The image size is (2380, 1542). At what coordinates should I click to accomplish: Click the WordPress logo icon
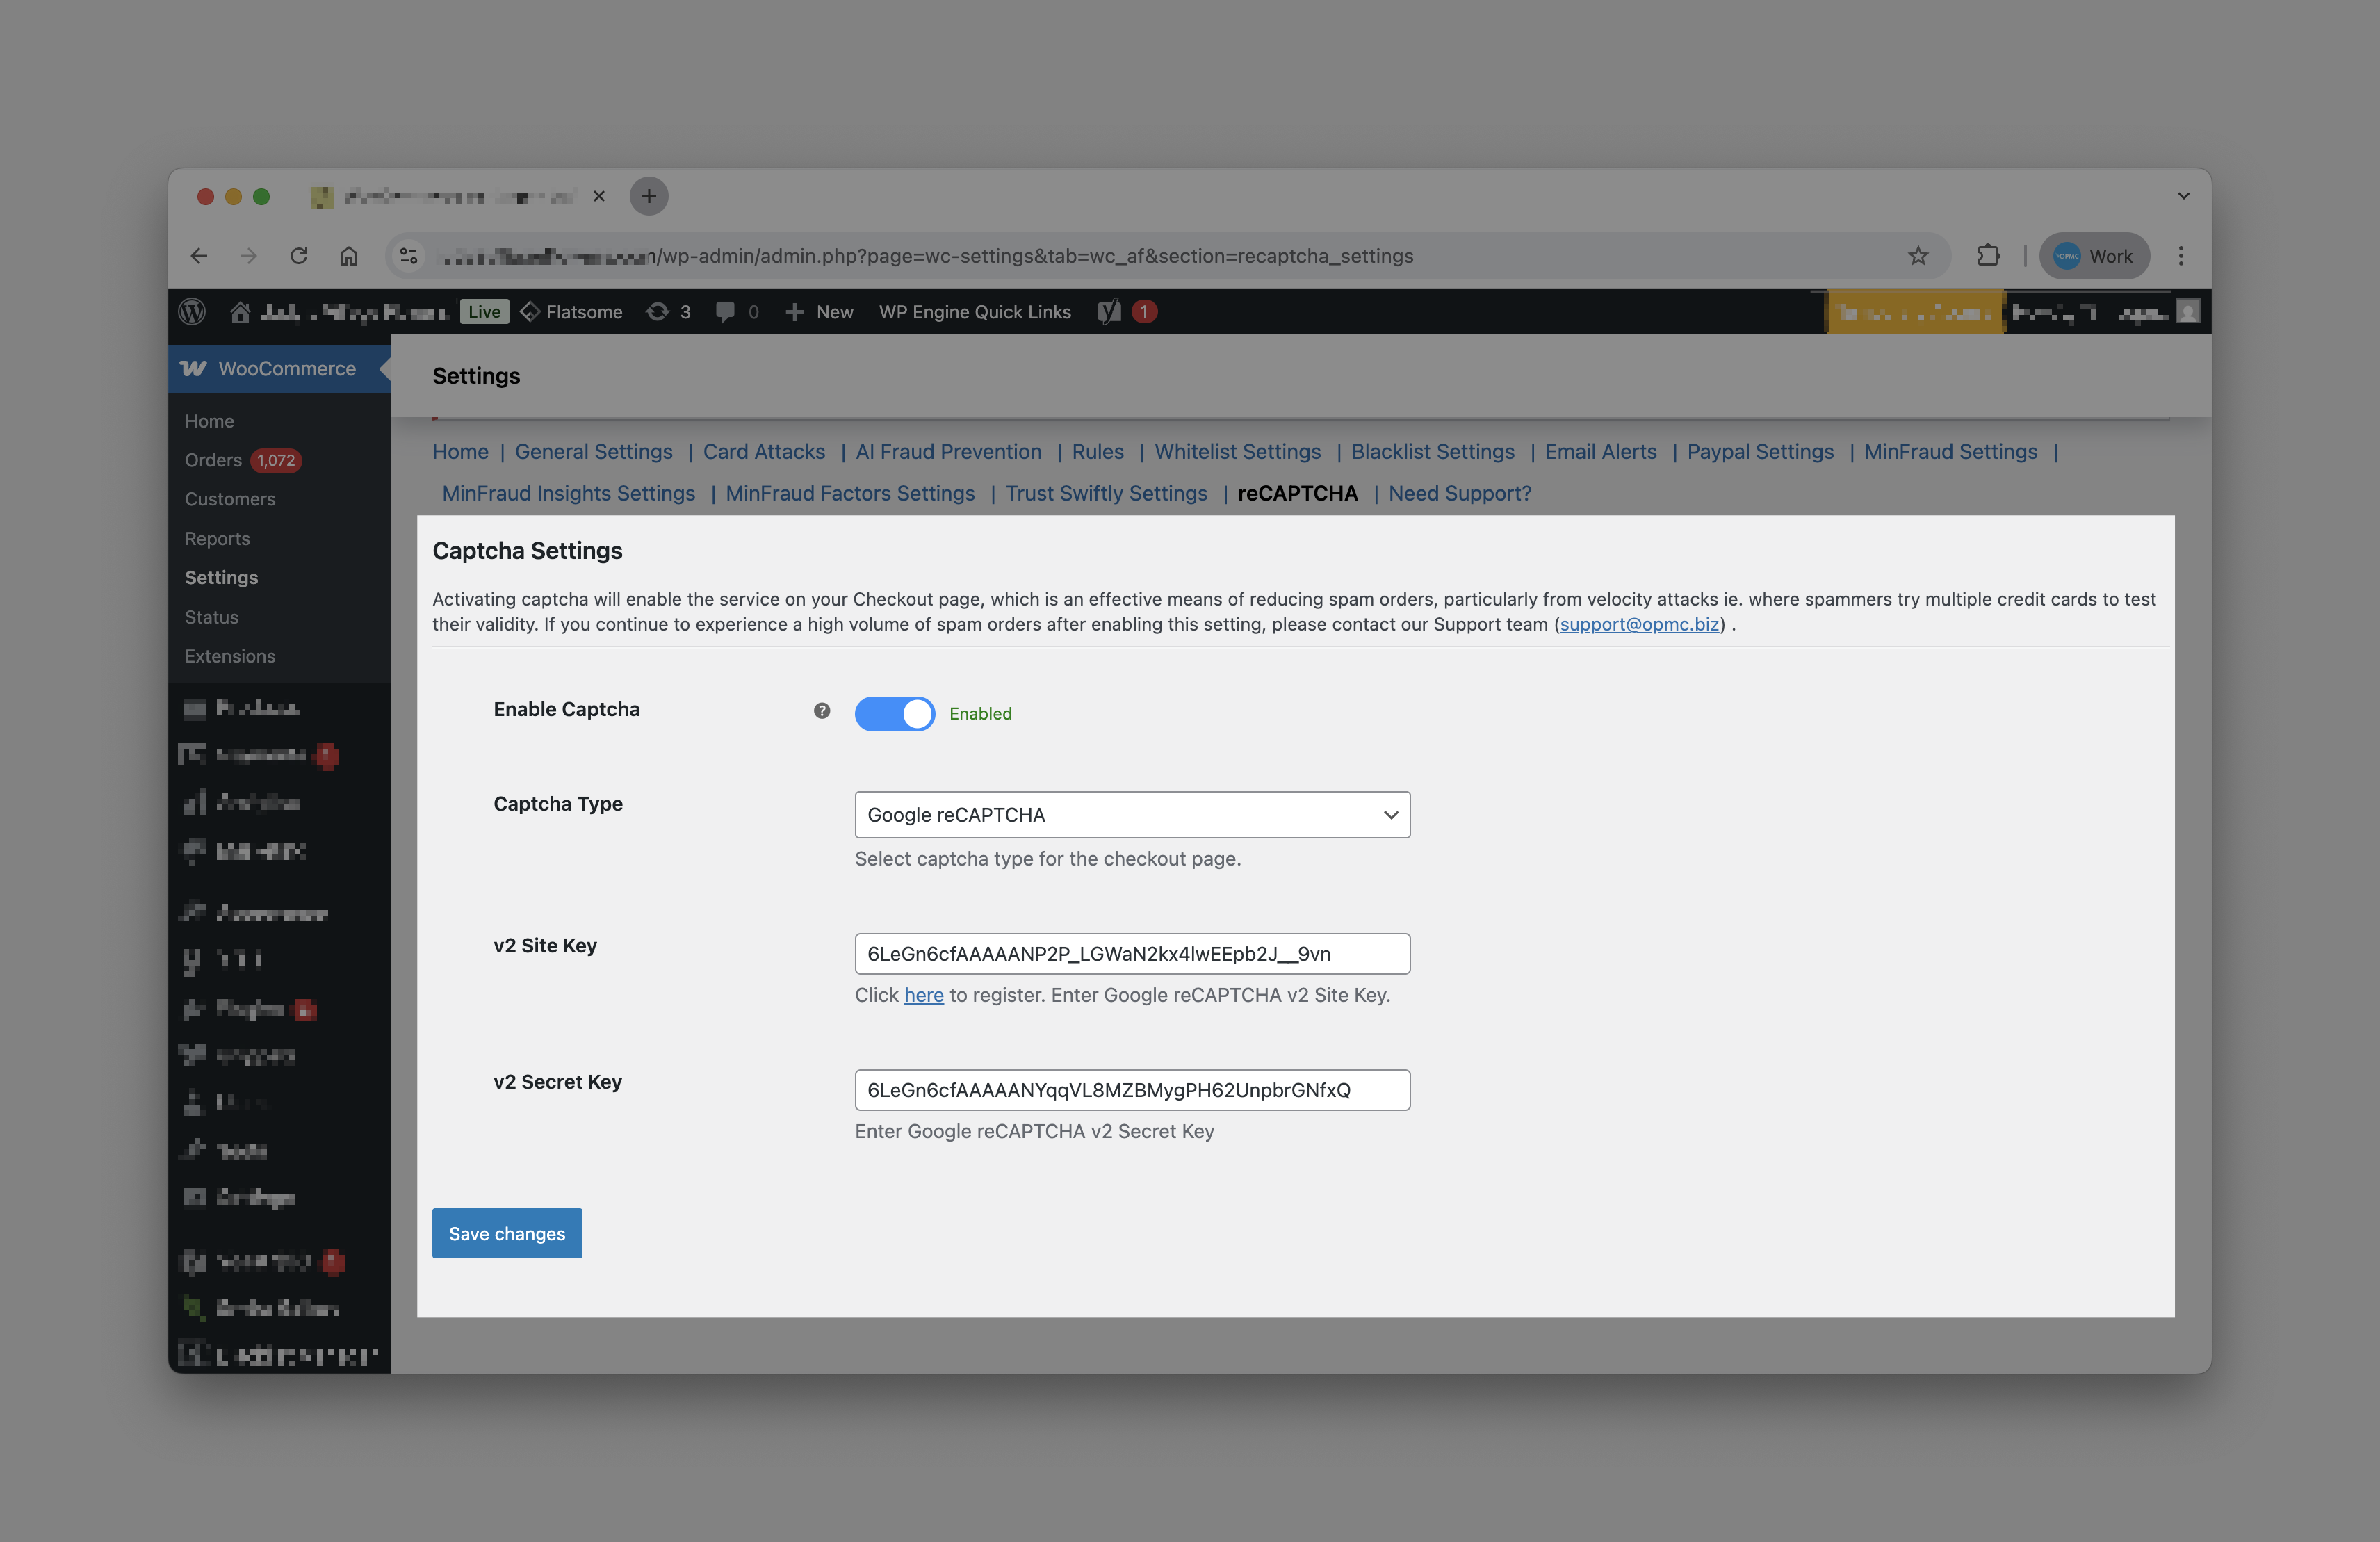[192, 312]
